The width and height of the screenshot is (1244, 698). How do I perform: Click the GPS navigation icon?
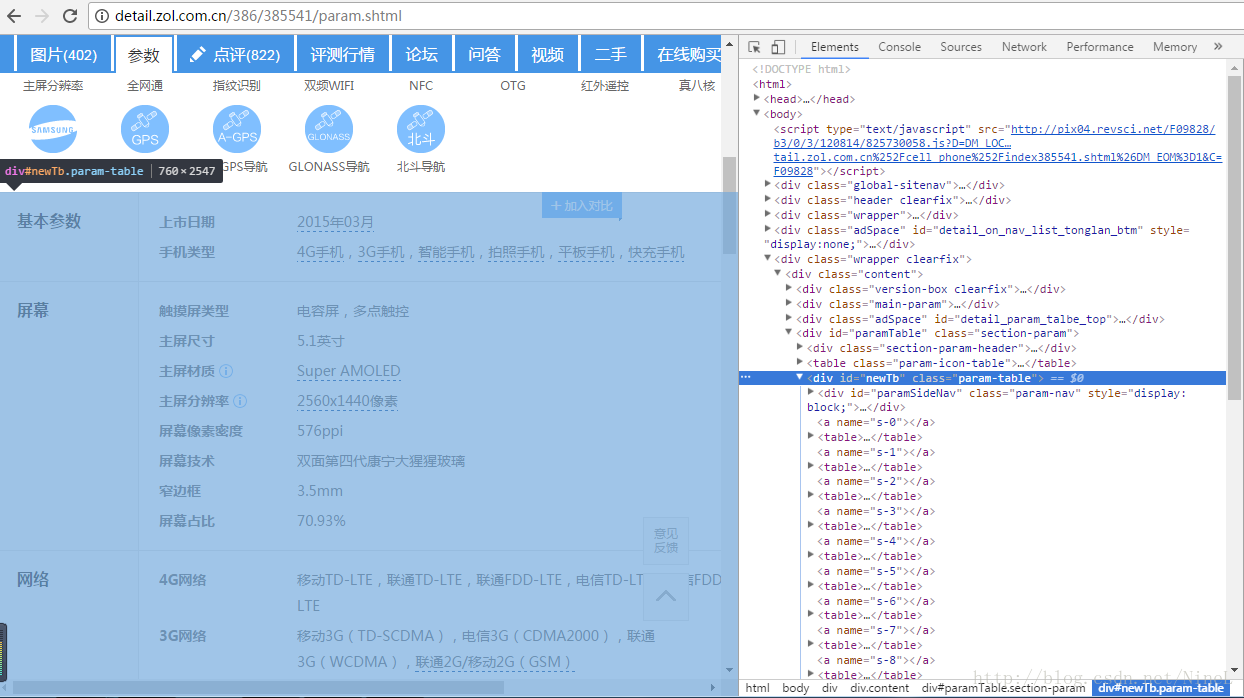coord(145,130)
